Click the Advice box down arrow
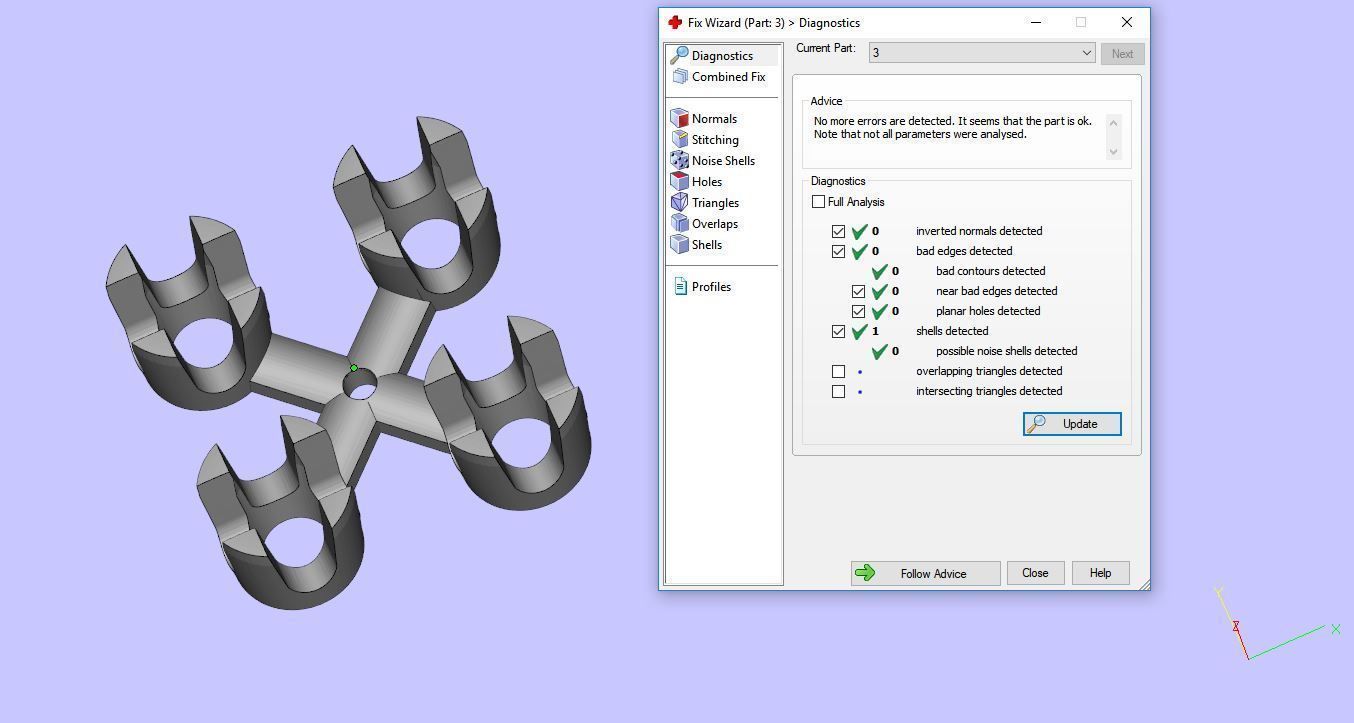 1113,152
